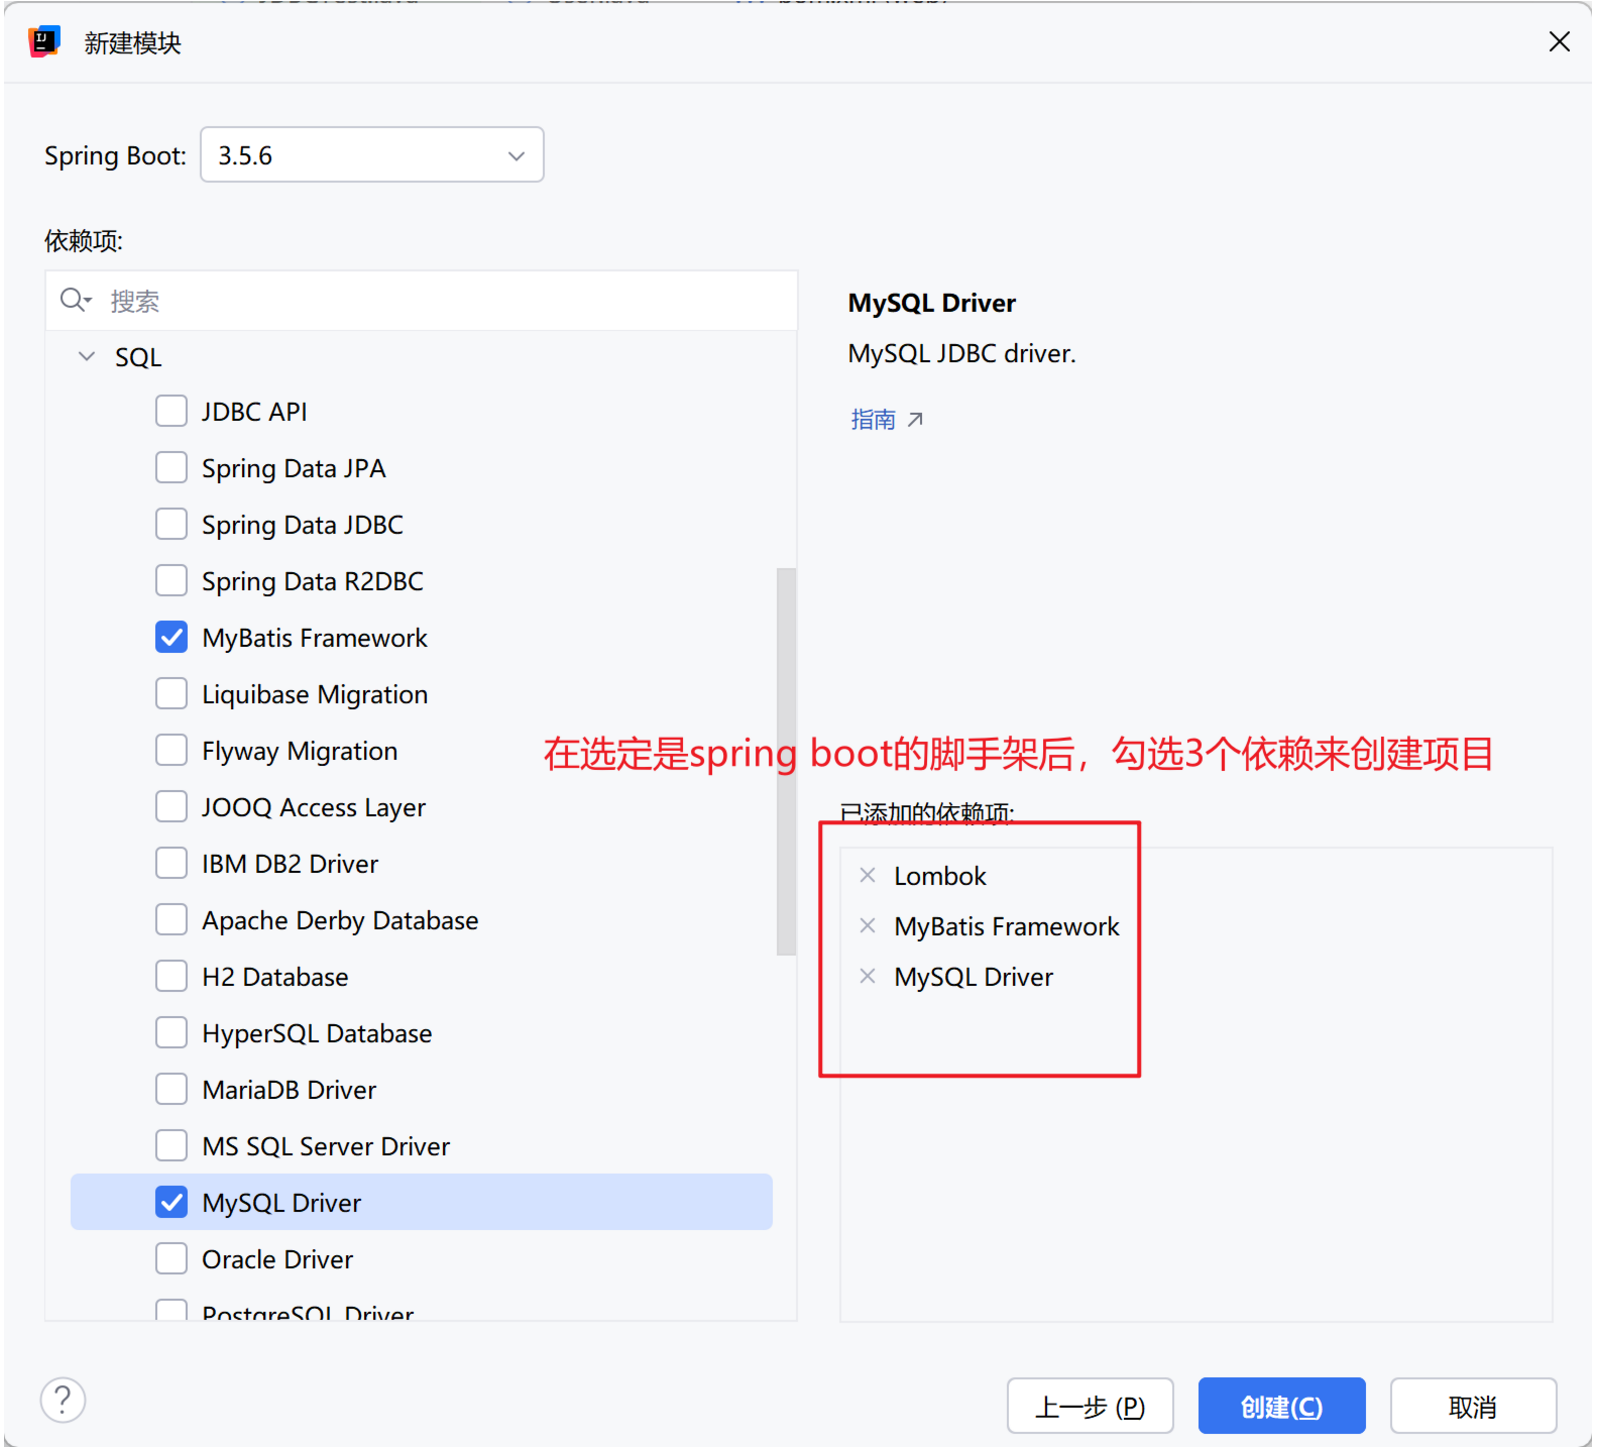Check Apache Derby Database checkbox

click(x=171, y=920)
